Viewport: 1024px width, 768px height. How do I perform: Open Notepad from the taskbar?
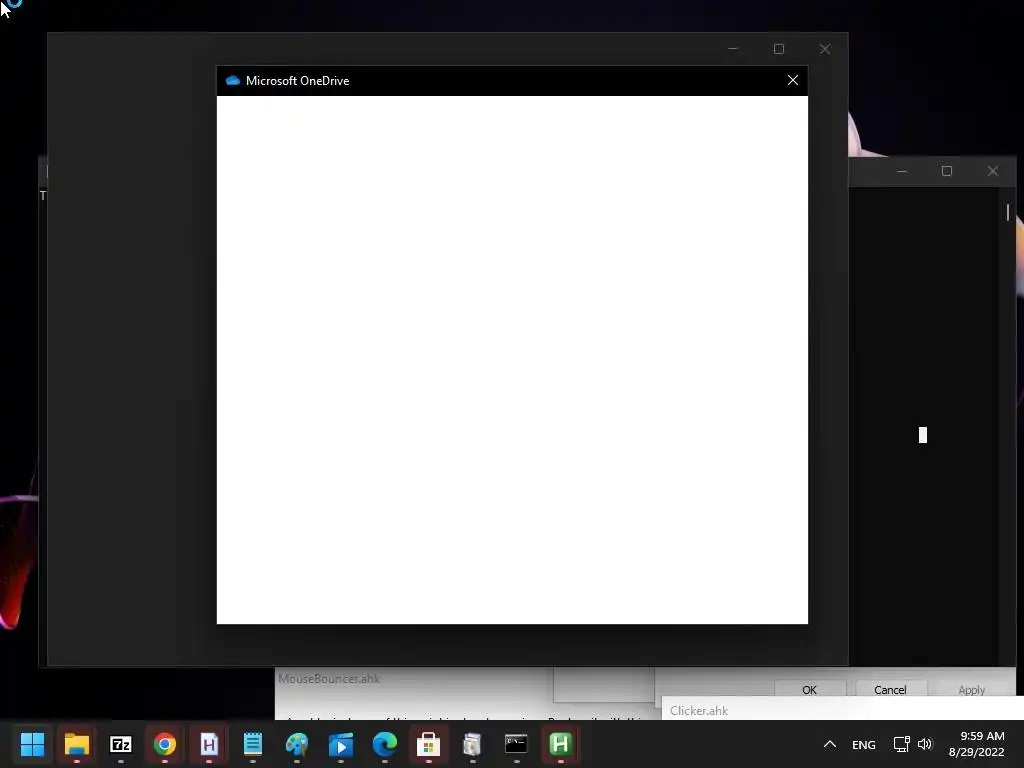tap(253, 744)
